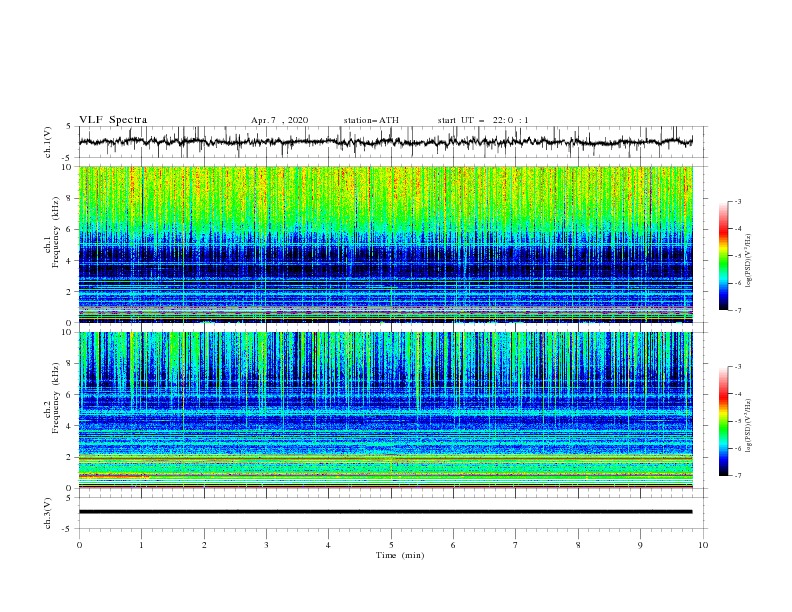792x612 pixels.
Task: Click ch.1 colorbar "log(PSD)(V²/Hz)" label
Action: pos(749,261)
